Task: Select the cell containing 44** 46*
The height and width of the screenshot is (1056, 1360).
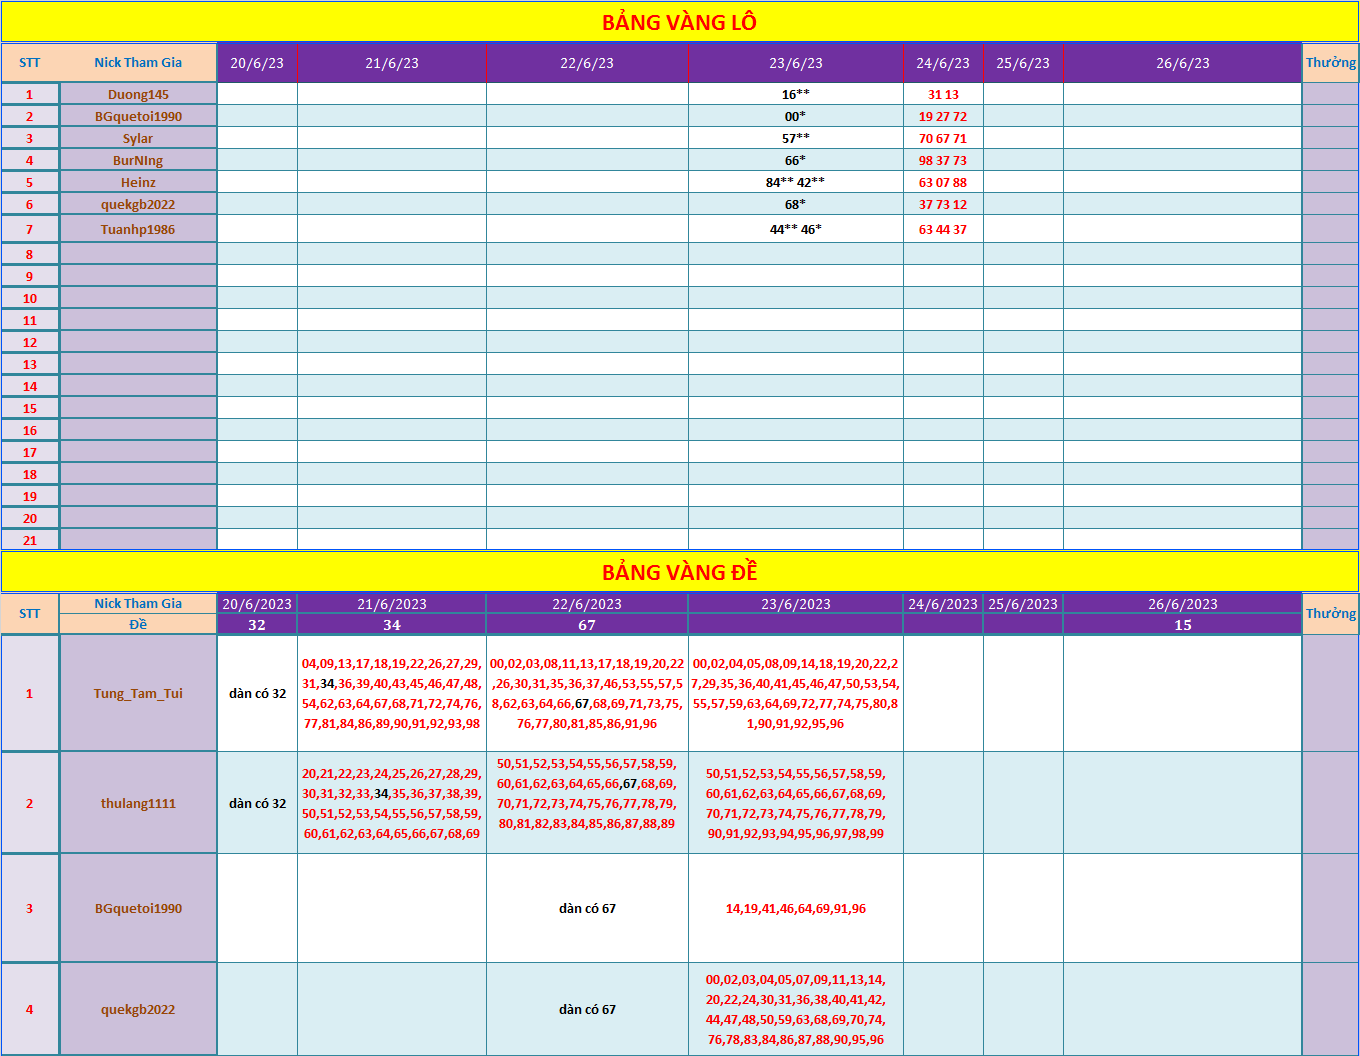Action: (x=795, y=229)
